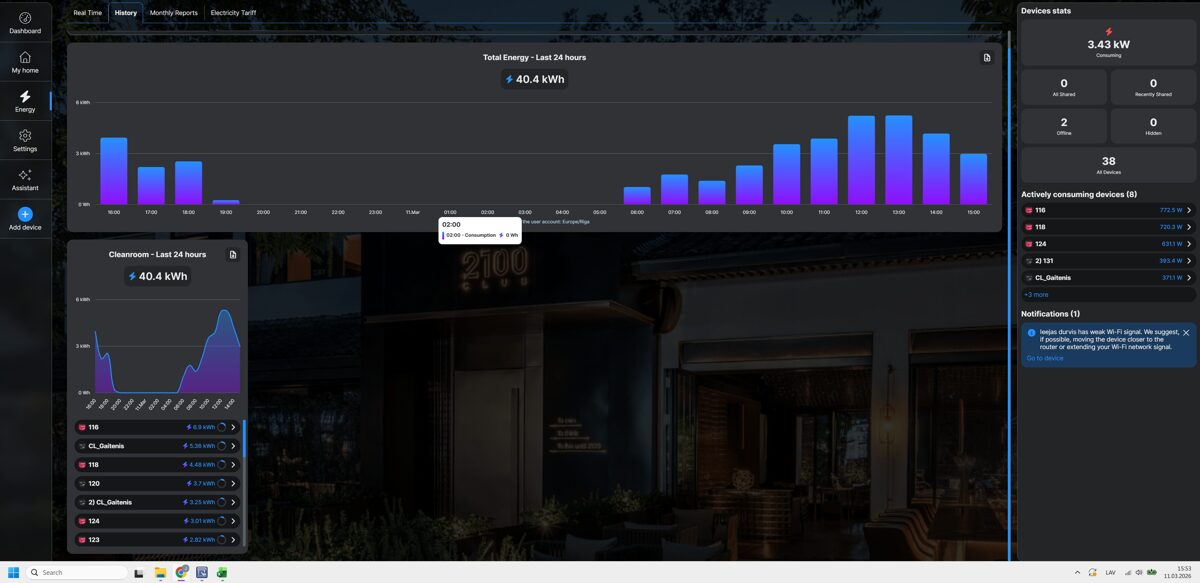Select the Electricity Tariff tab

coord(233,13)
